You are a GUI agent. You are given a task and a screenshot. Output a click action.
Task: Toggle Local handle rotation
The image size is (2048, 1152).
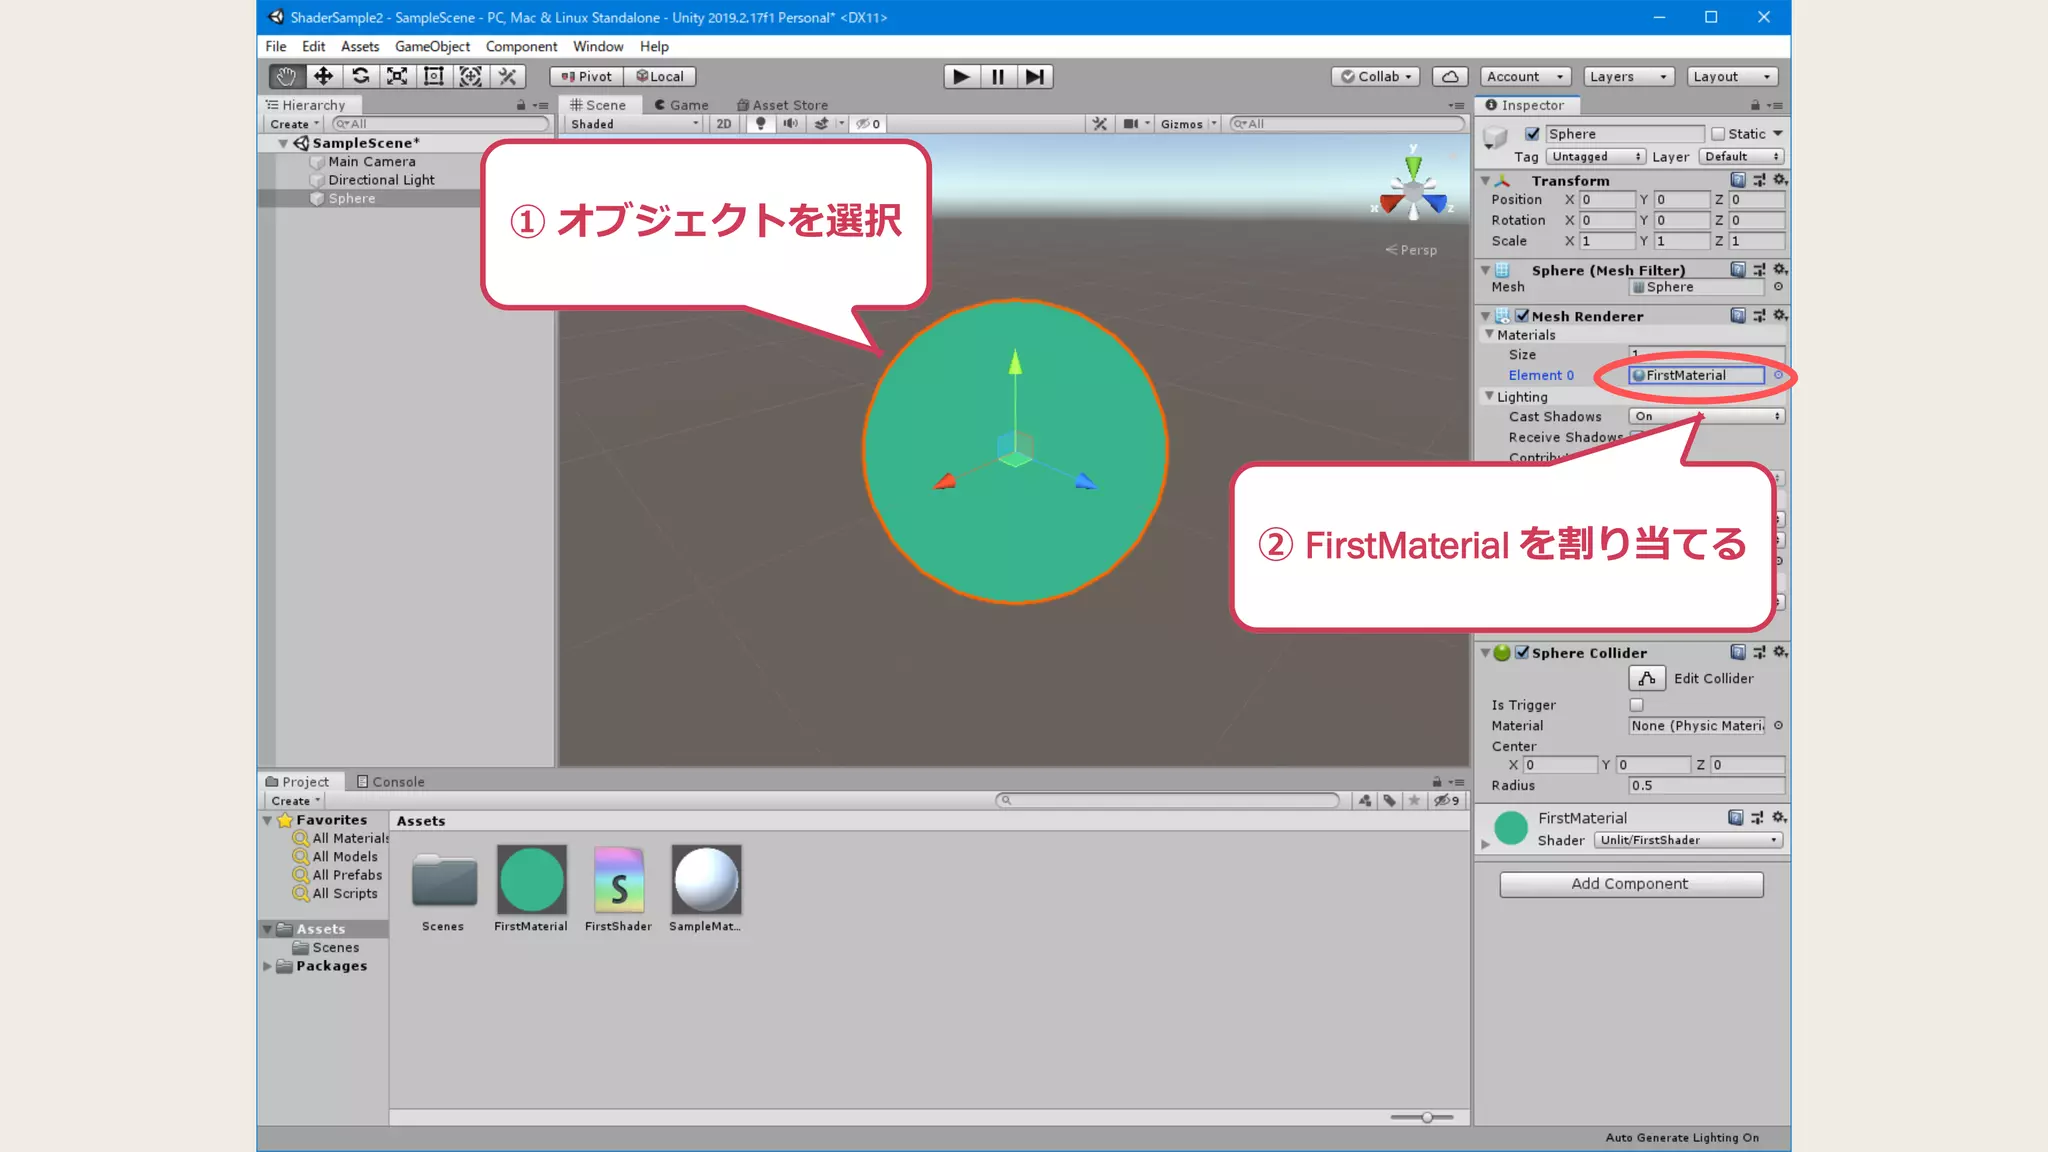click(x=660, y=76)
